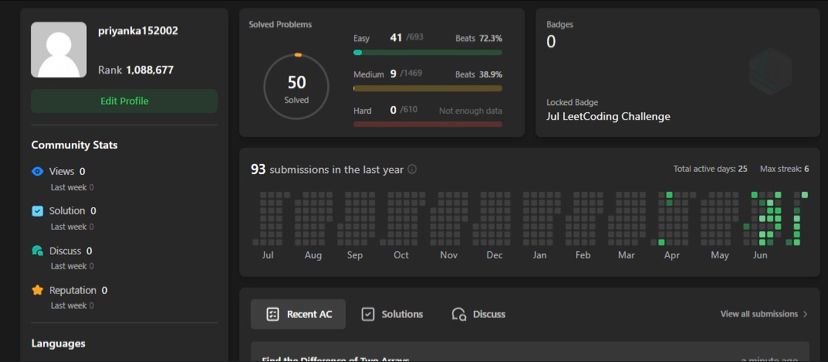Screen dimensions: 828x362
Task: Click the orange Reputation star icon
Action: click(37, 290)
